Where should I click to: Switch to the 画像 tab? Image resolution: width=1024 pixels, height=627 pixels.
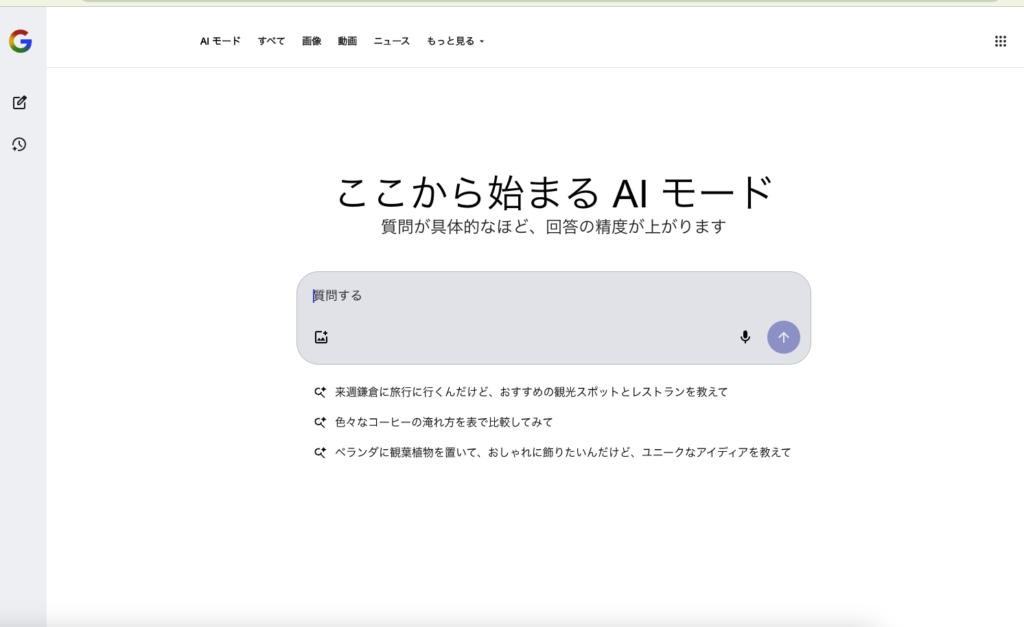[310, 41]
